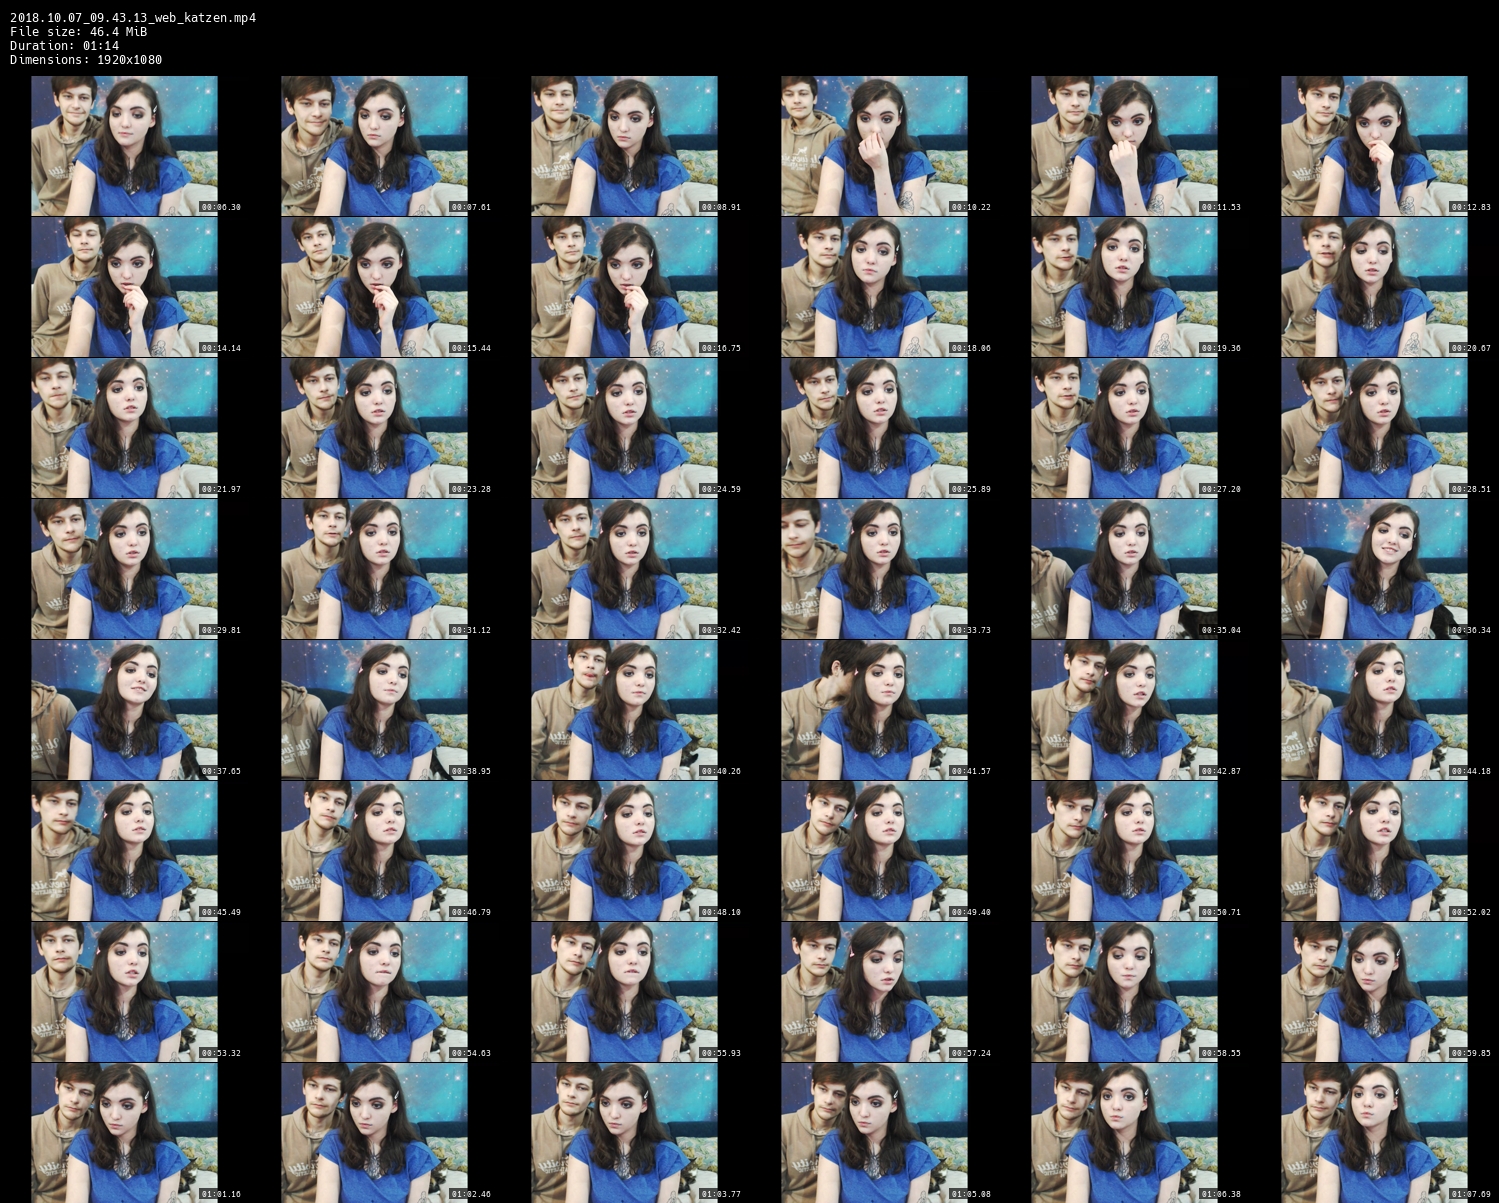Open the frame at 00:33.73
The image size is (1499, 1203).
pos(874,569)
